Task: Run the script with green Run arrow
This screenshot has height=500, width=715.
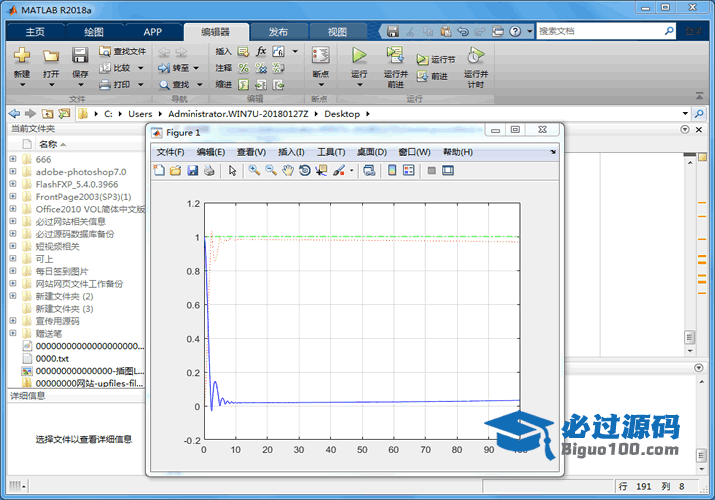Action: 359,55
